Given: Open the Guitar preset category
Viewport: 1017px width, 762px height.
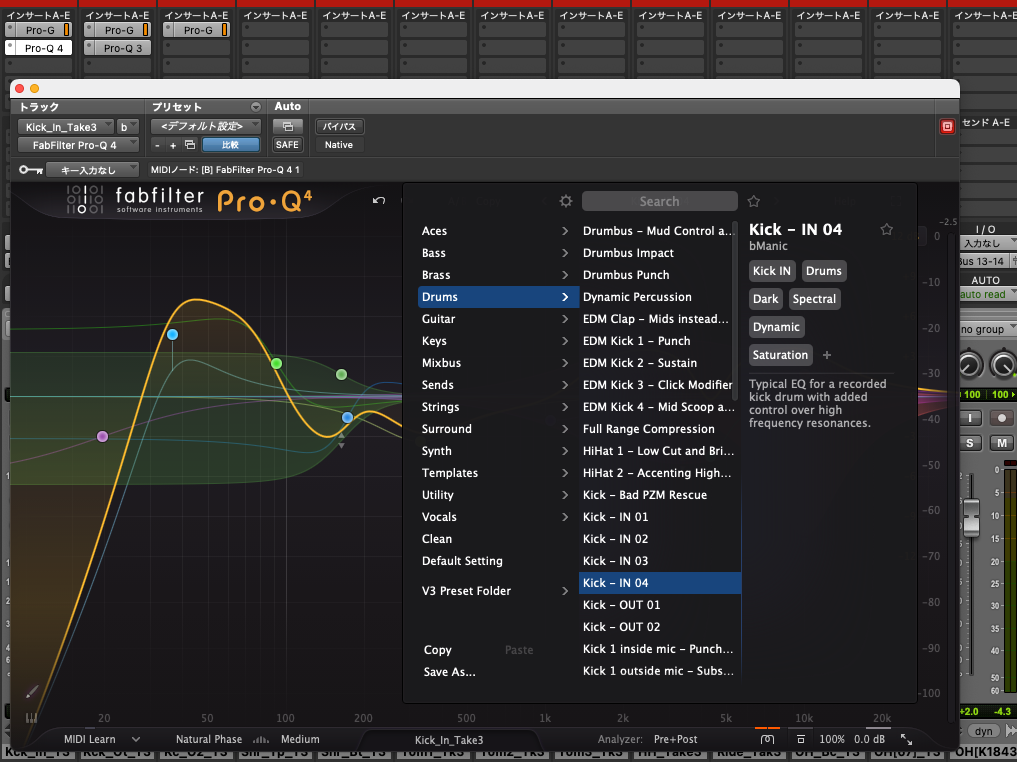Looking at the screenshot, I should click(497, 319).
